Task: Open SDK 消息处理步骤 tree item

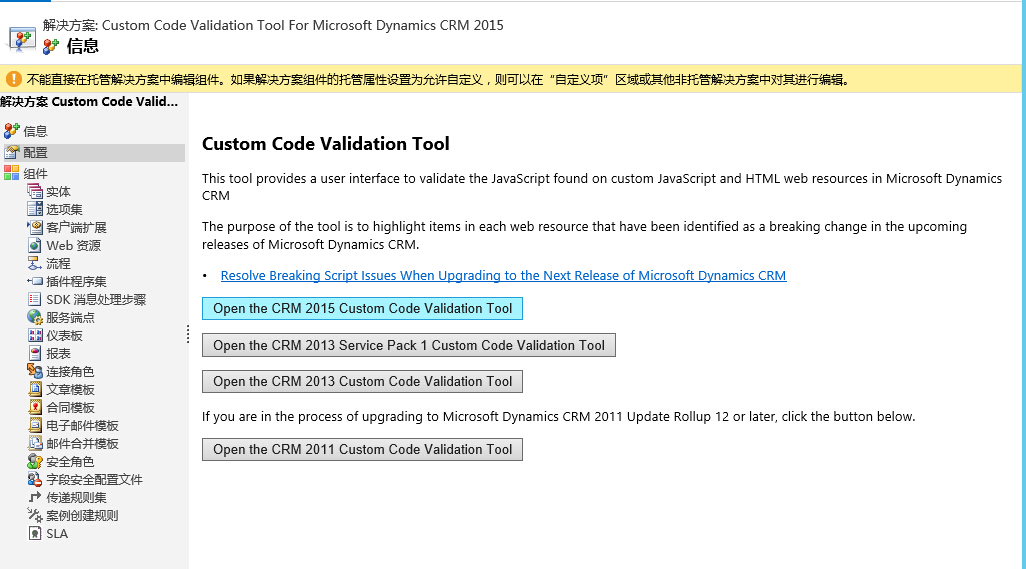Action: coord(96,300)
